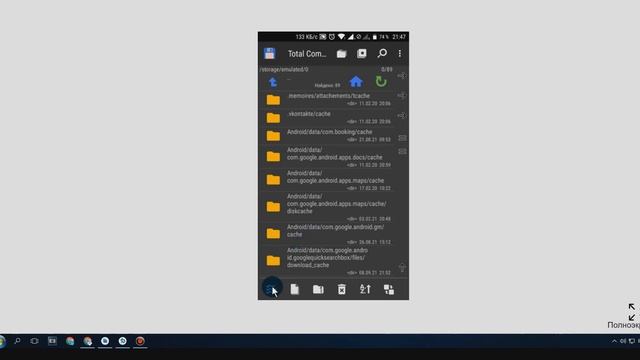The image size is (640, 360).
Task: Show hidden system tray icons chevron
Action: tap(614, 341)
